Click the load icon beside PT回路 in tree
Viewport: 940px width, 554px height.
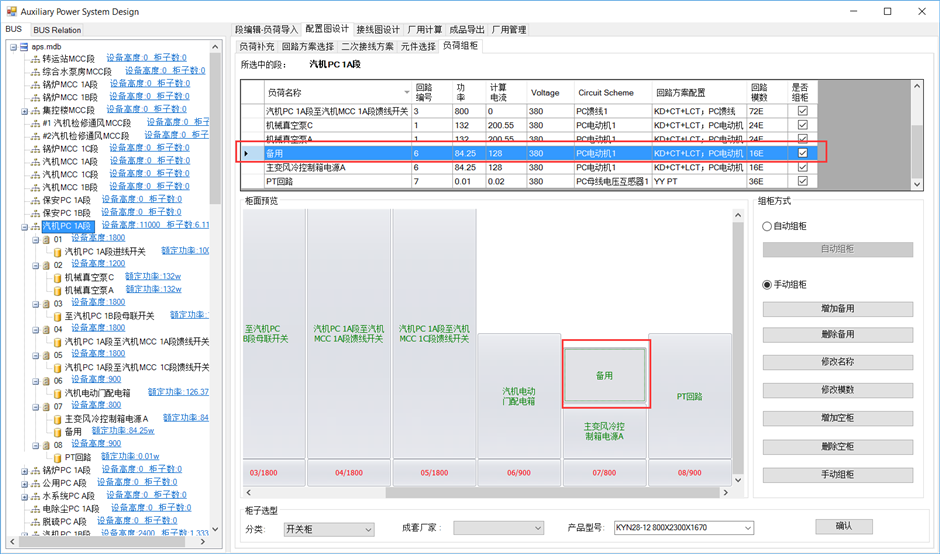[x=58, y=457]
